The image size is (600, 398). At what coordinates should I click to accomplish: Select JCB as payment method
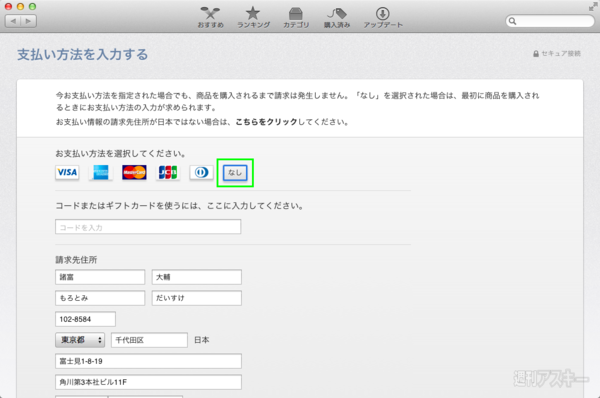168,172
